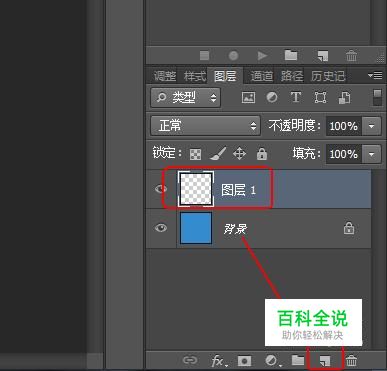Image resolution: width=387 pixels, height=371 pixels.
Task: Play the selected action
Action: click(262, 55)
